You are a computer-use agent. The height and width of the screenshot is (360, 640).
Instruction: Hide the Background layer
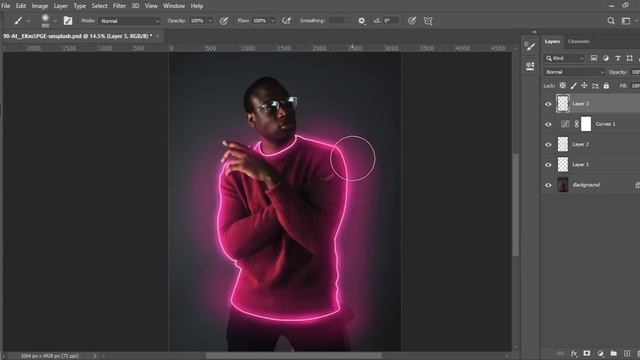pyautogui.click(x=548, y=185)
